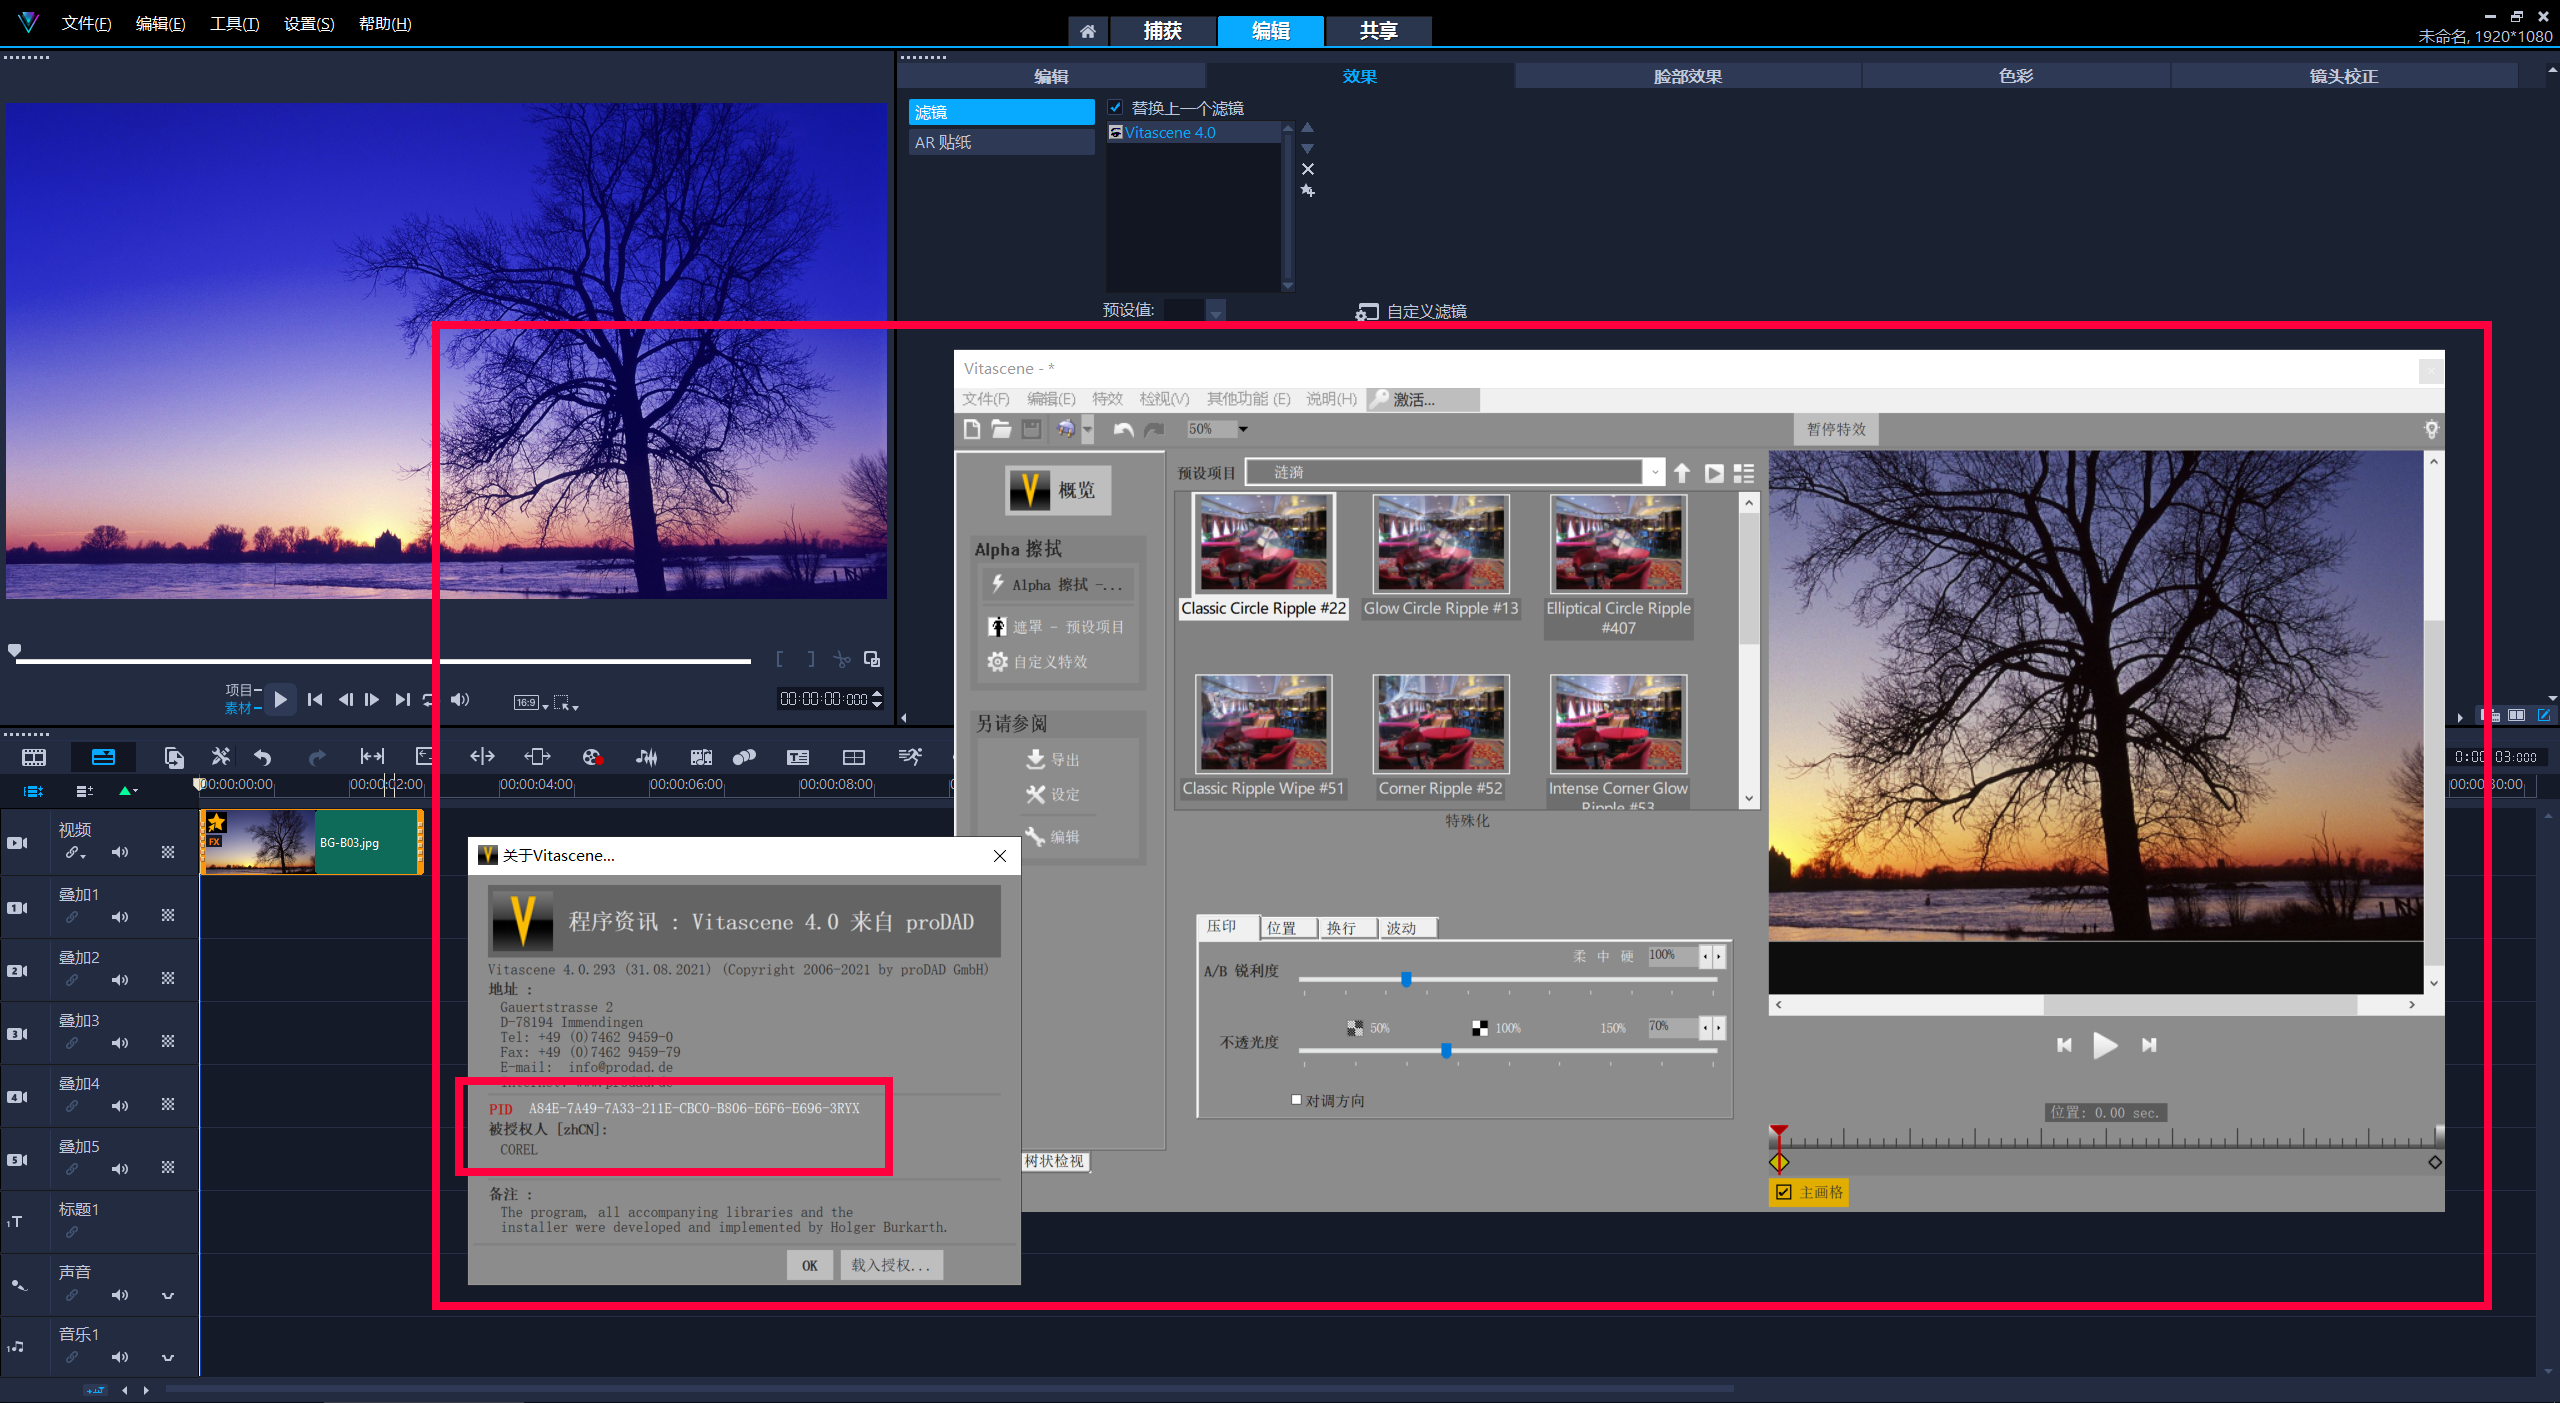The image size is (2560, 1403).
Task: Open the 涟漪 preset category dropdown
Action: click(1654, 472)
